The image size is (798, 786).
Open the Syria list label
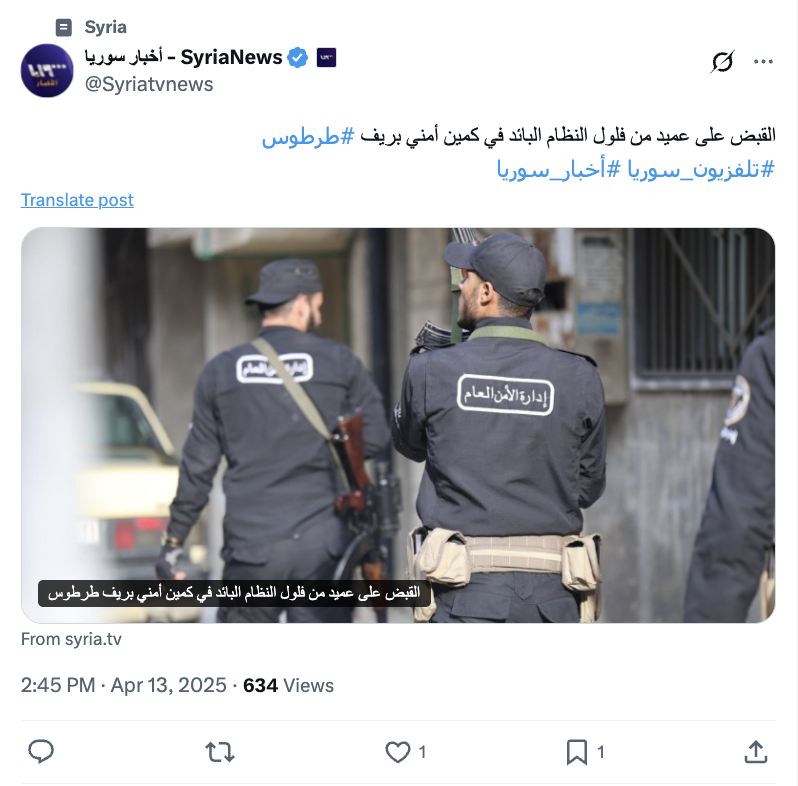pos(105,27)
